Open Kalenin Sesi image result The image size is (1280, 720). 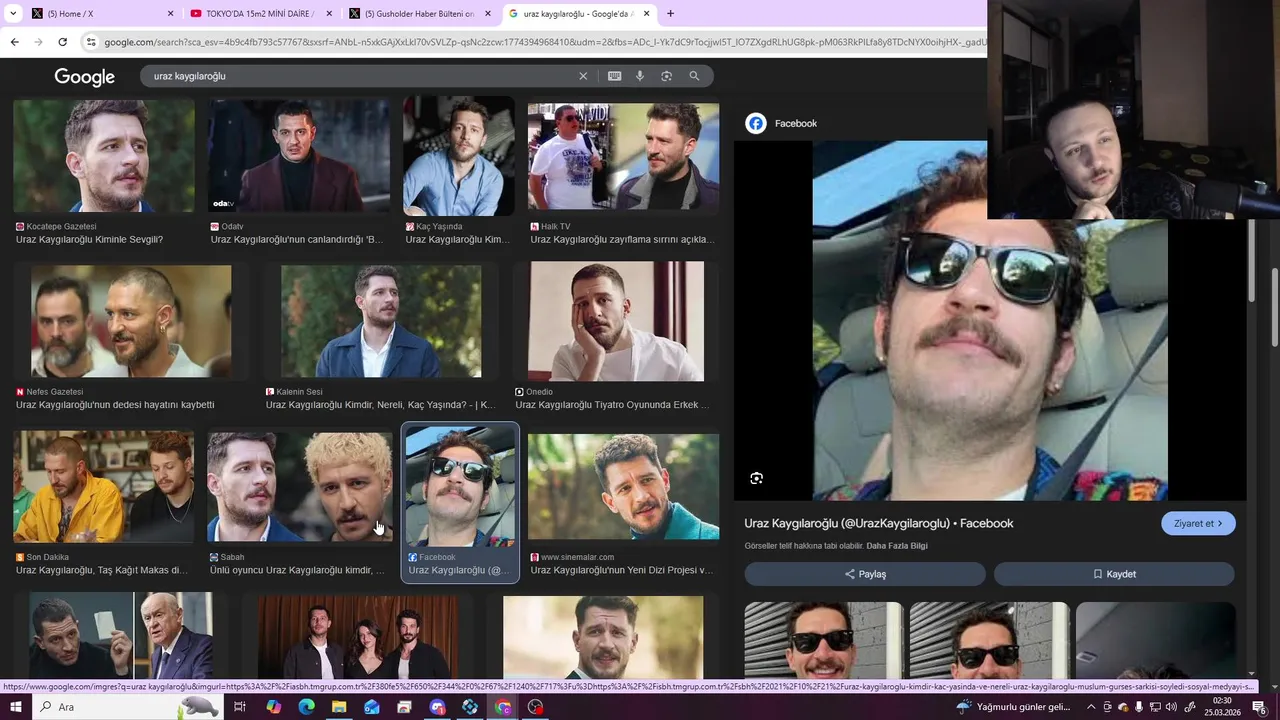click(x=381, y=322)
